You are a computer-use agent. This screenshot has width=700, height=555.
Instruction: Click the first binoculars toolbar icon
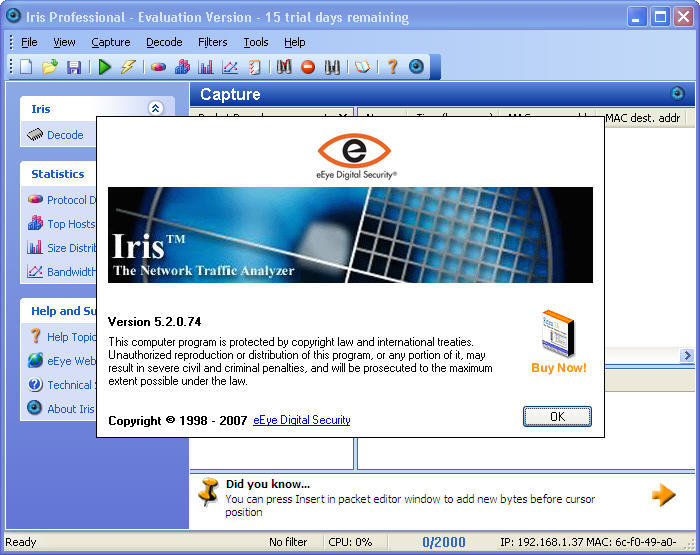[284, 67]
